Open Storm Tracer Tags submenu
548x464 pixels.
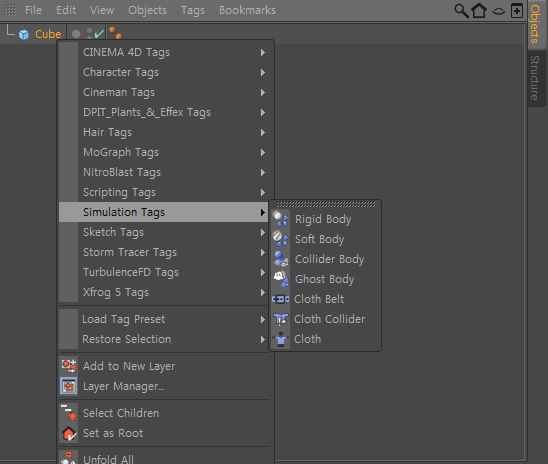tap(164, 252)
